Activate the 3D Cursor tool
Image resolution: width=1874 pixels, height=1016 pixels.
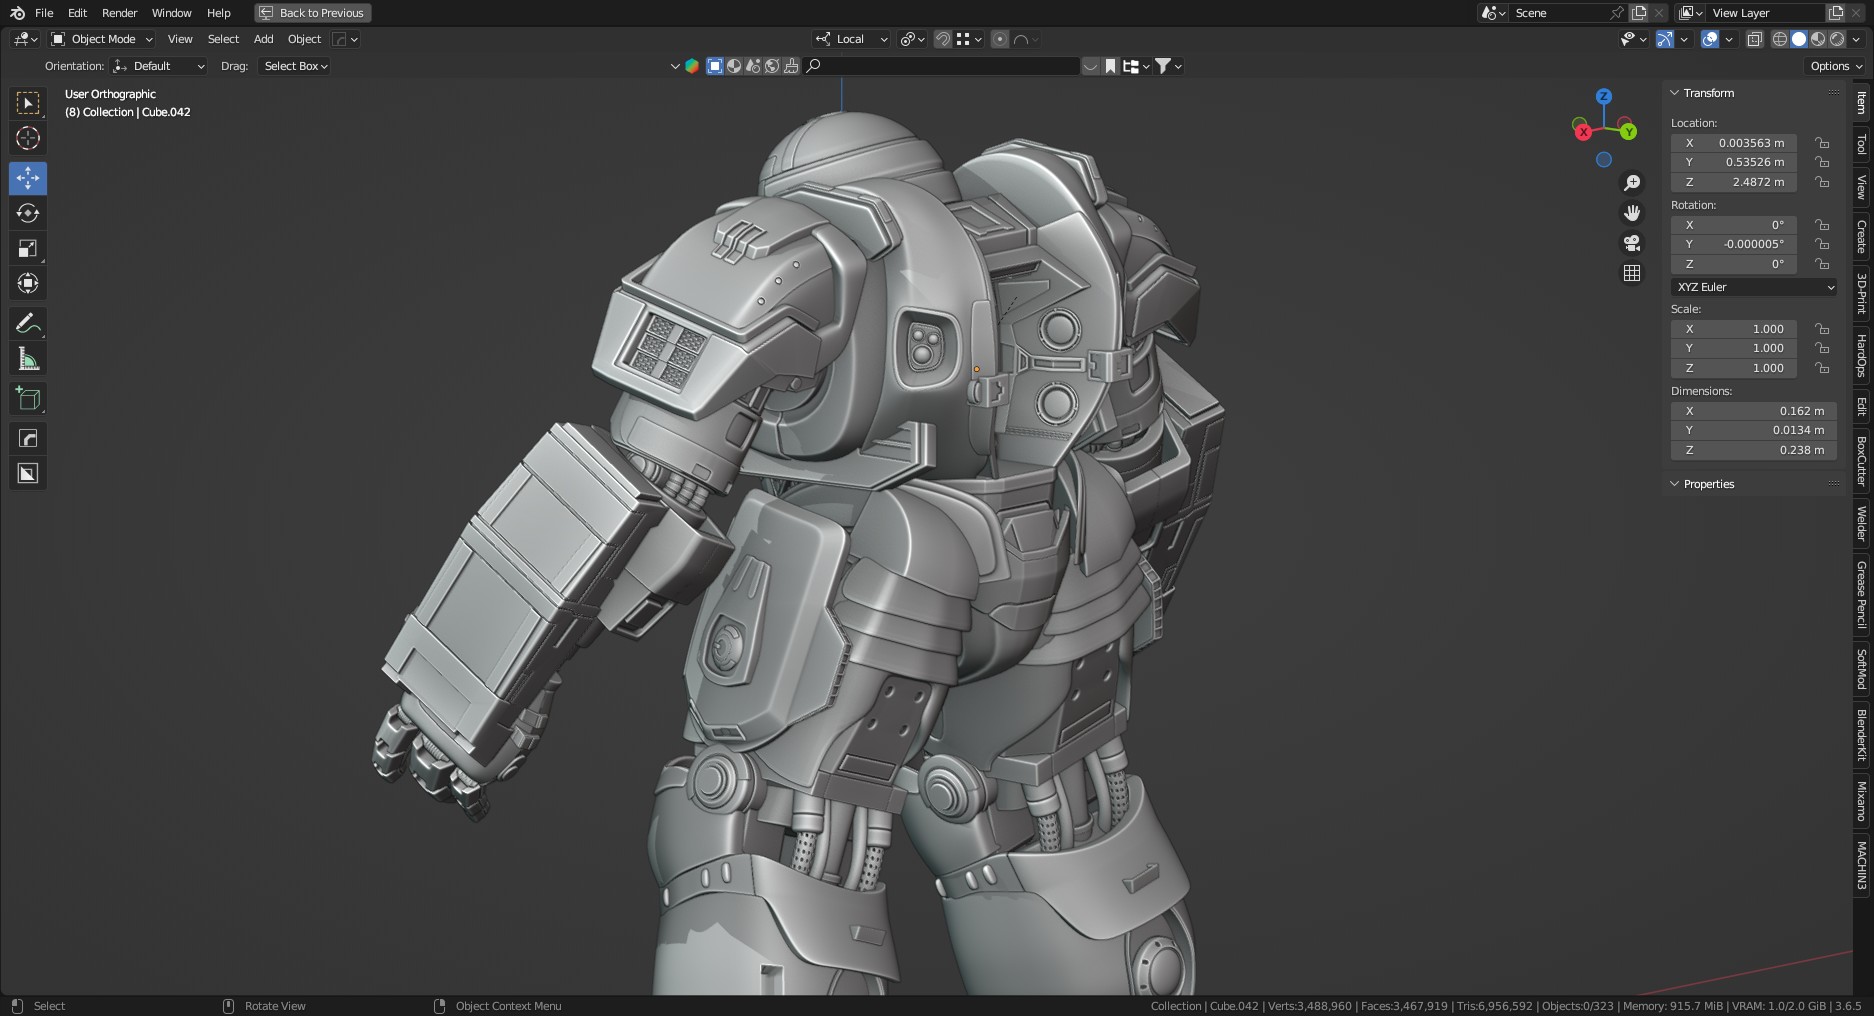coord(28,138)
